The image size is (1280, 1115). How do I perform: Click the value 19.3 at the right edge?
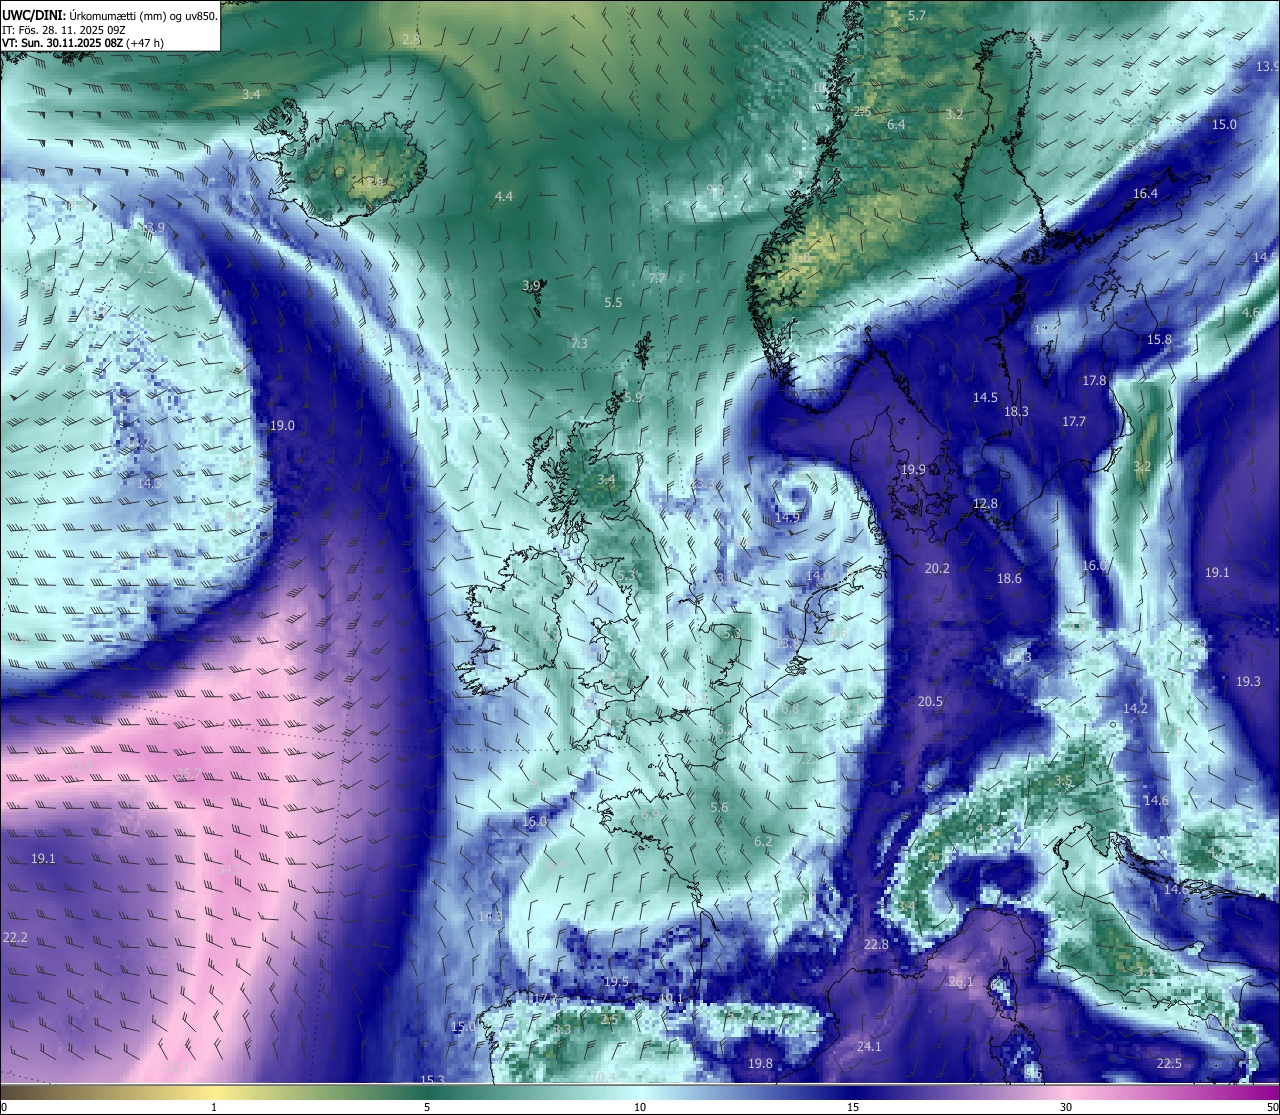point(1248,682)
